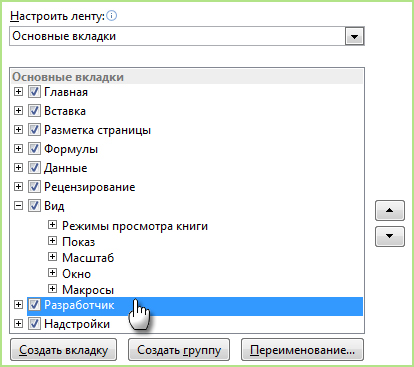Select the Формулы row label
The image size is (414, 367).
(71, 149)
